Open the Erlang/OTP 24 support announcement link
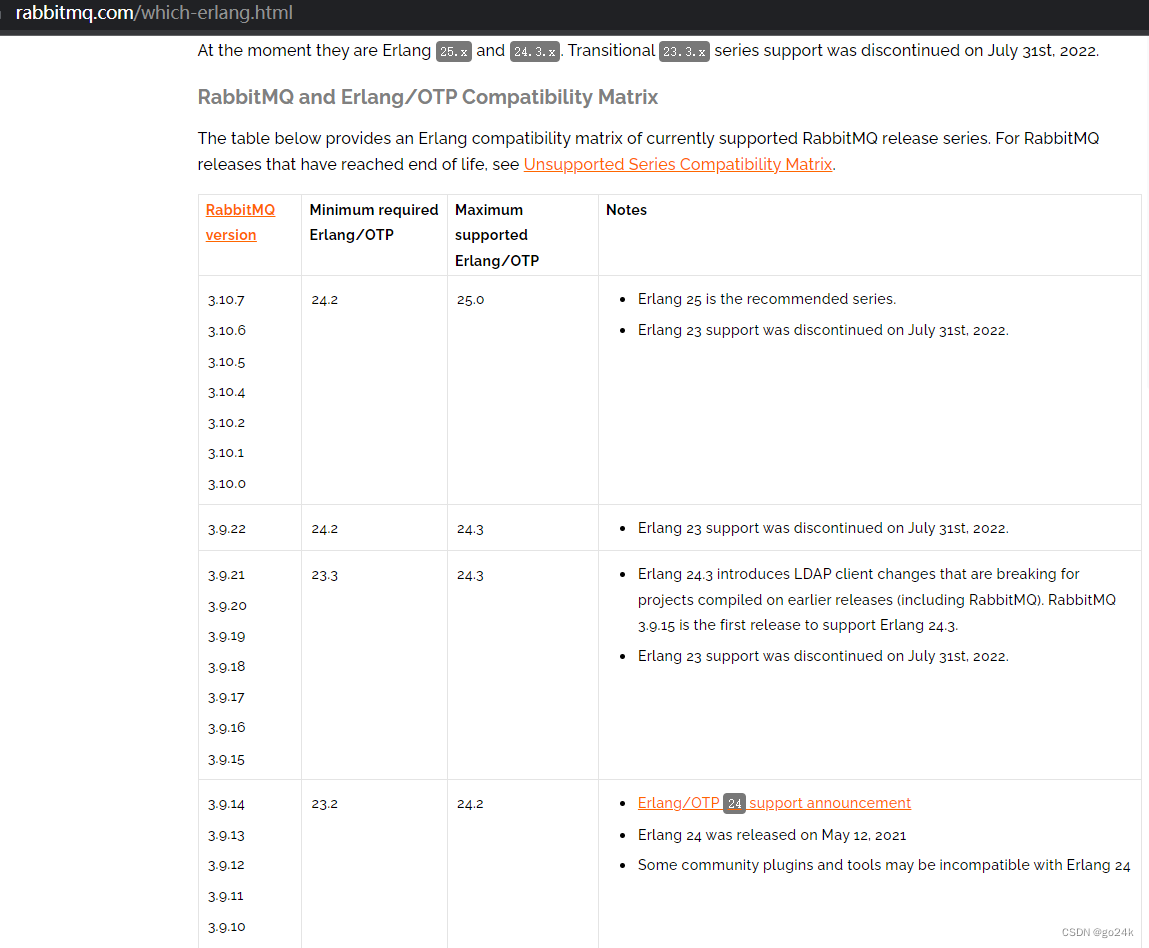This screenshot has width=1149, height=948. (774, 803)
